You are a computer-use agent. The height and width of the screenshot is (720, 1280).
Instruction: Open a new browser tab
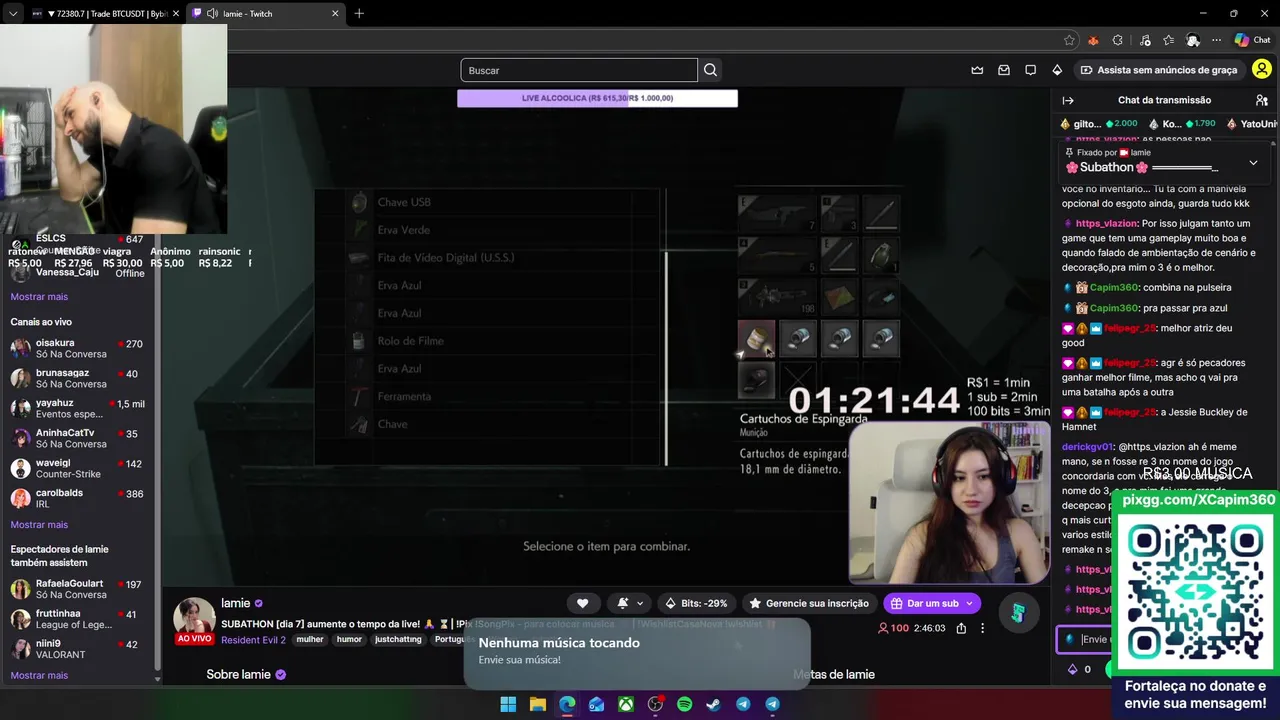pos(359,13)
